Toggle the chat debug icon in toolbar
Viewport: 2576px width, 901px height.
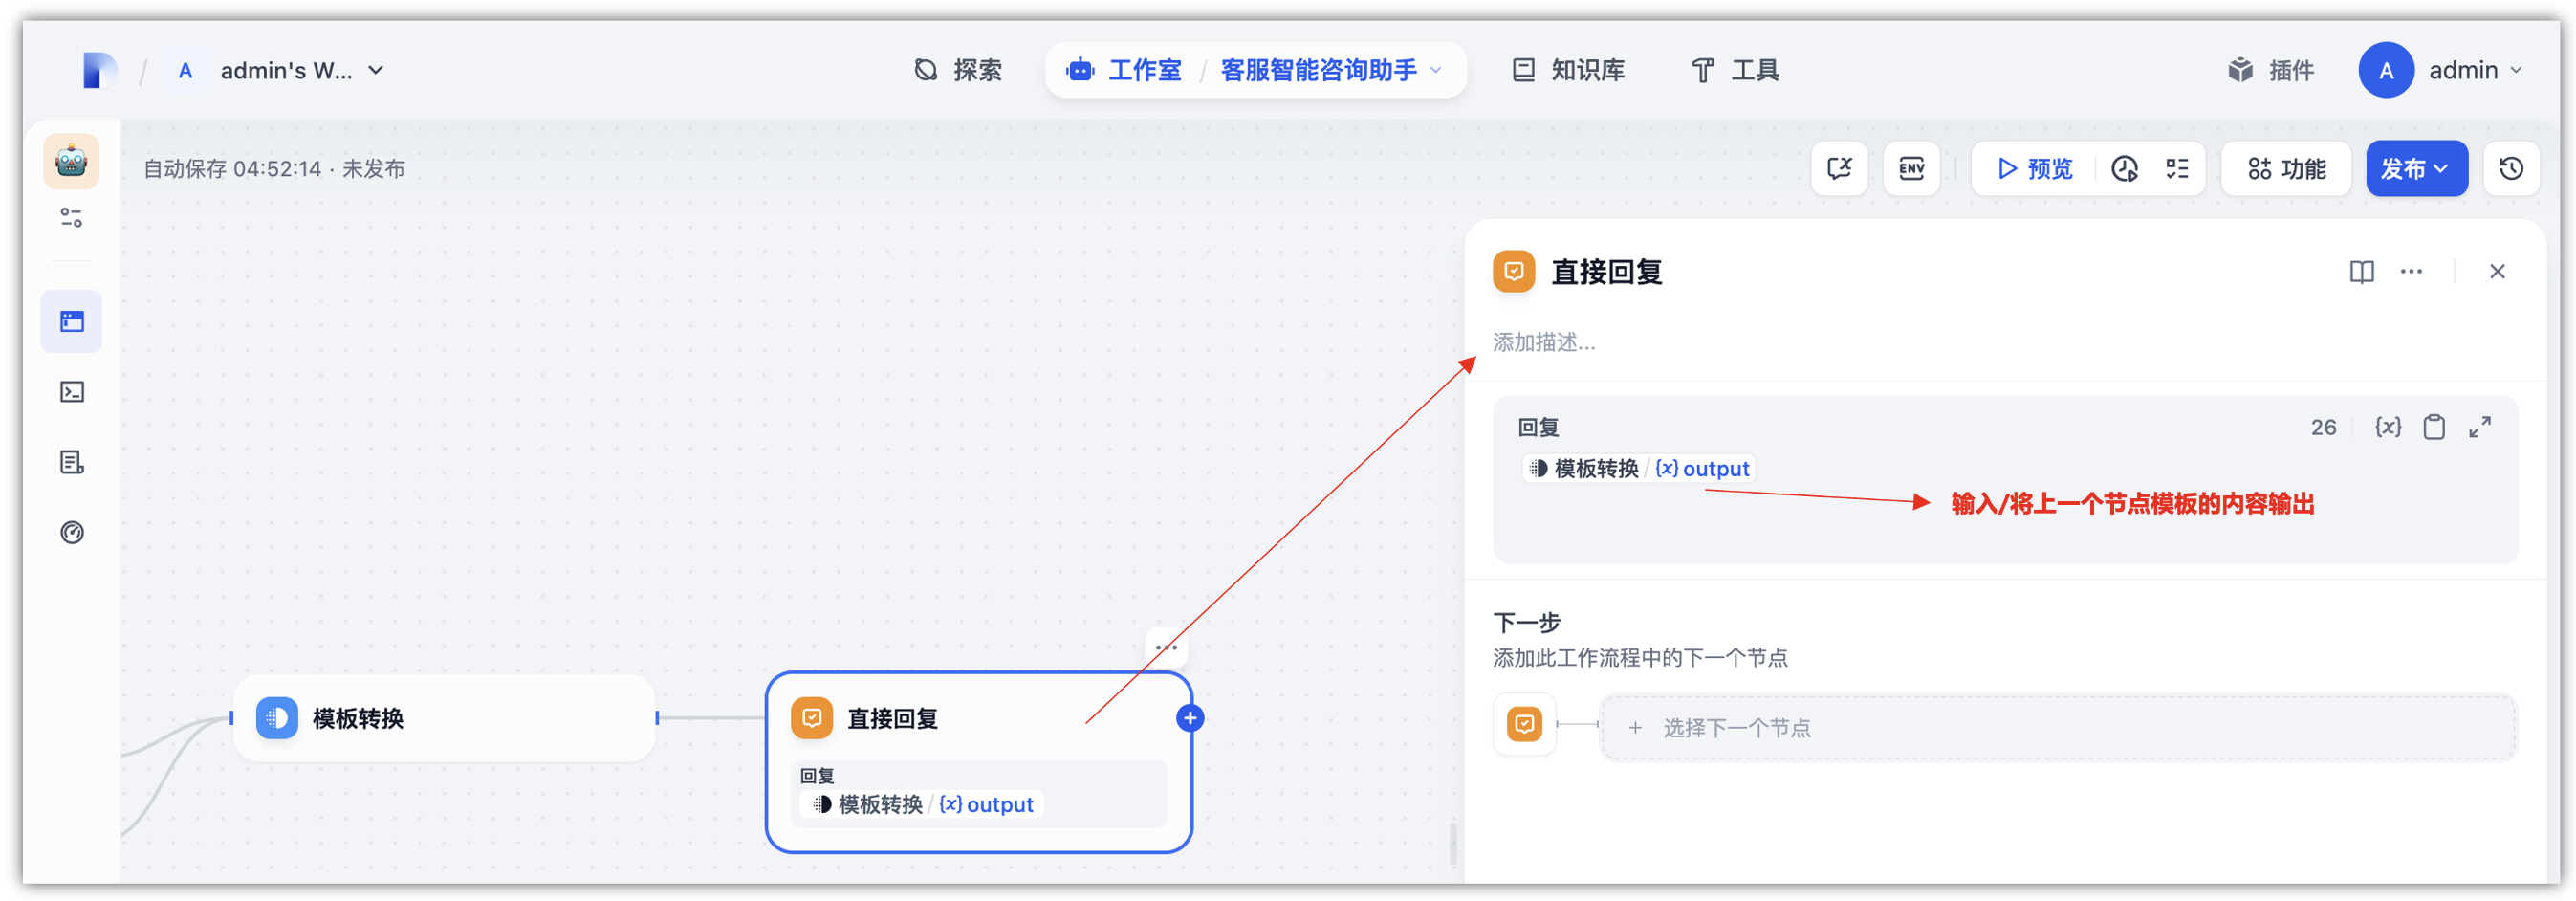click(x=1839, y=168)
